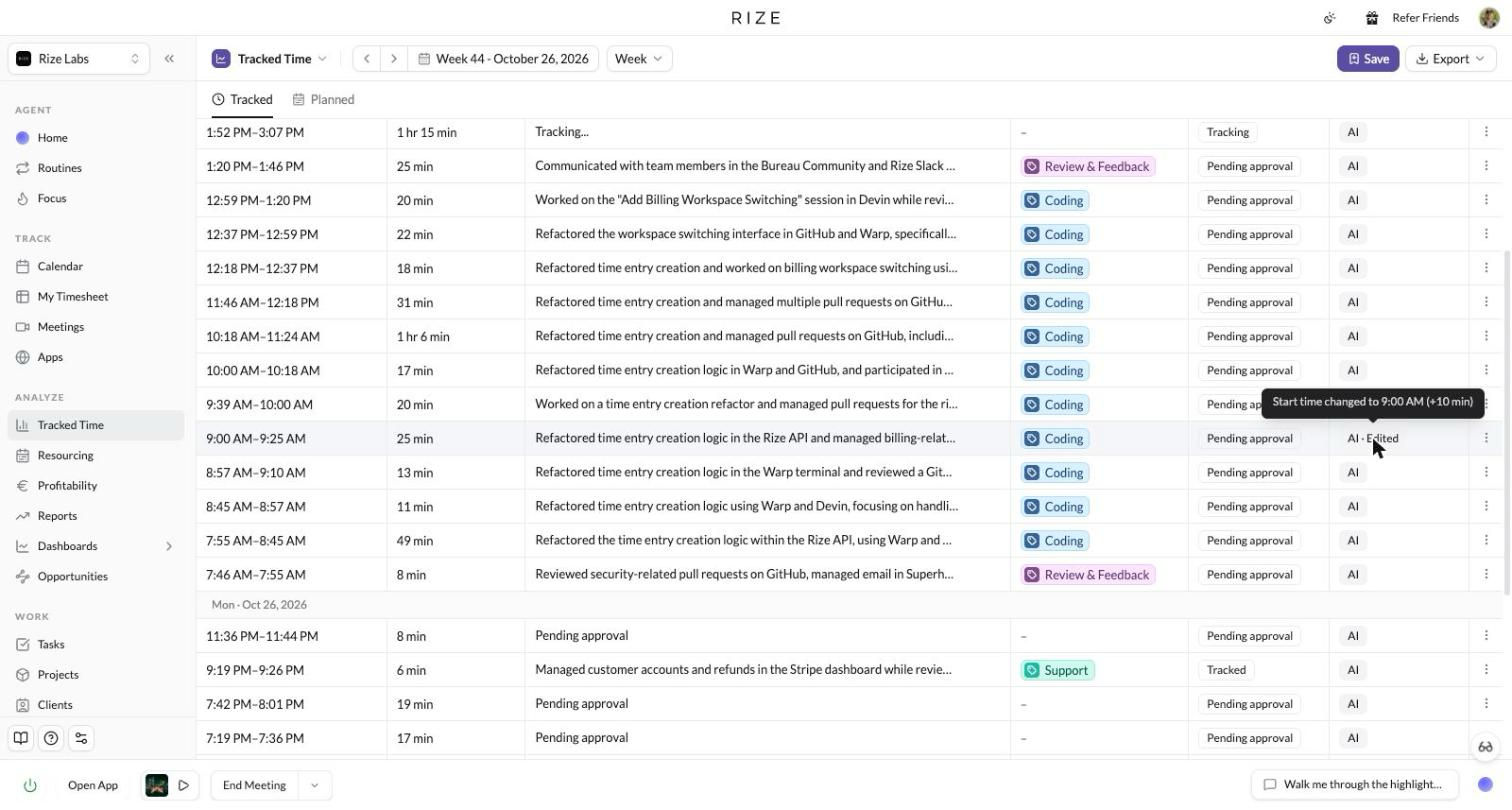Open Opportunities in the sidebar

[95, 577]
